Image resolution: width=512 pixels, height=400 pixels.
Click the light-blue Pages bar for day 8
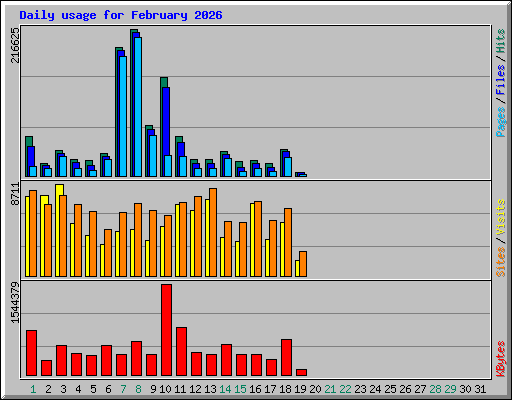click(138, 107)
